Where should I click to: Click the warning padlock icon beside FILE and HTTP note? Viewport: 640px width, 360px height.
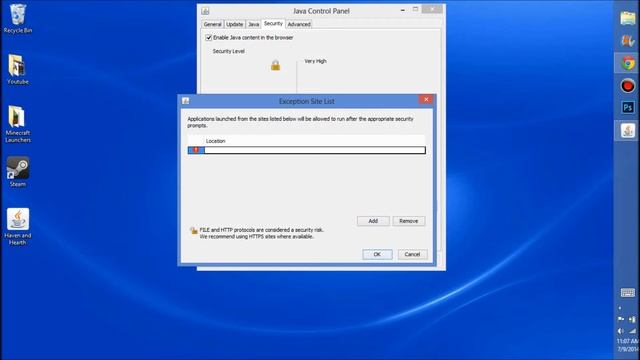(193, 231)
